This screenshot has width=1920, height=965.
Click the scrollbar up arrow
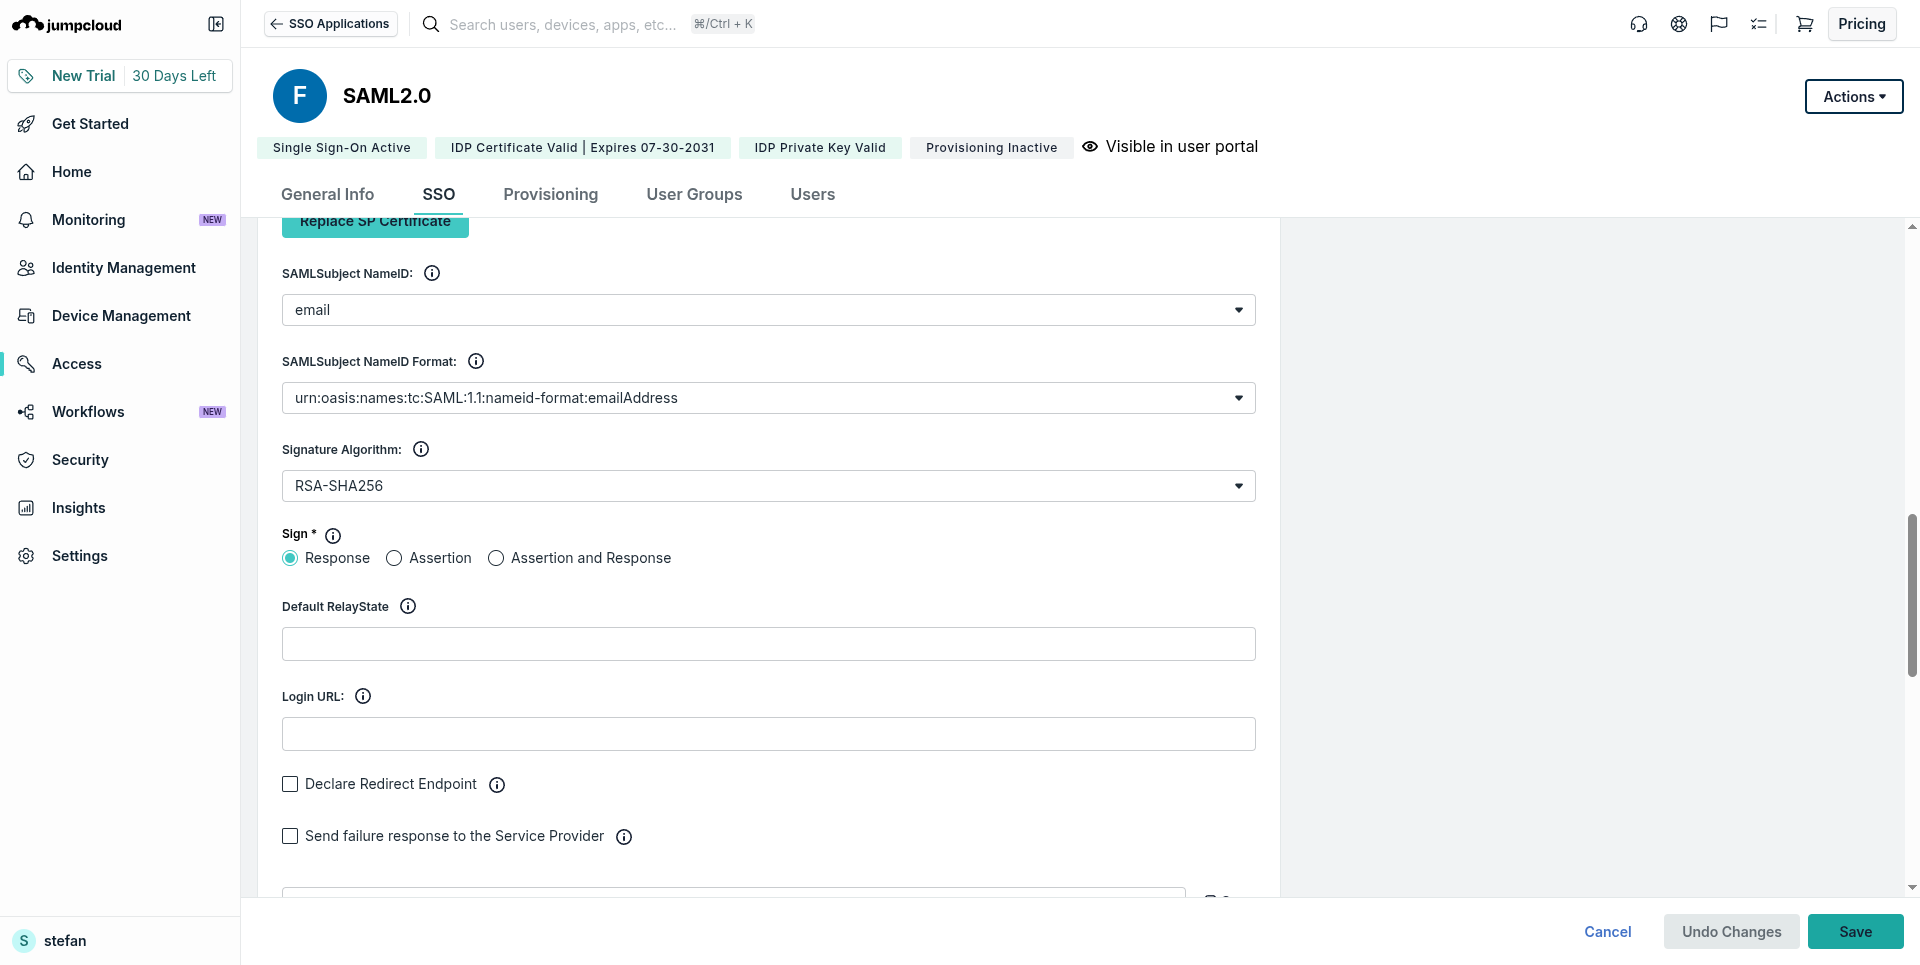1912,227
